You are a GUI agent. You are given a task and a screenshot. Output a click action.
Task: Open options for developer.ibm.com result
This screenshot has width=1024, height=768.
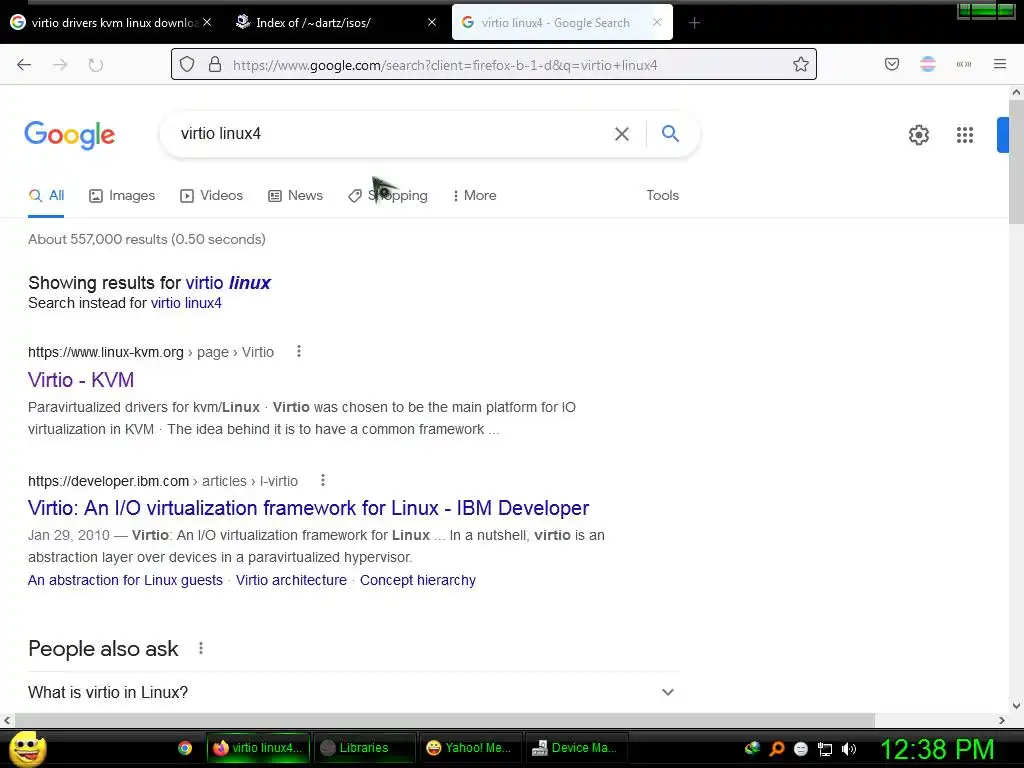tap(323, 481)
